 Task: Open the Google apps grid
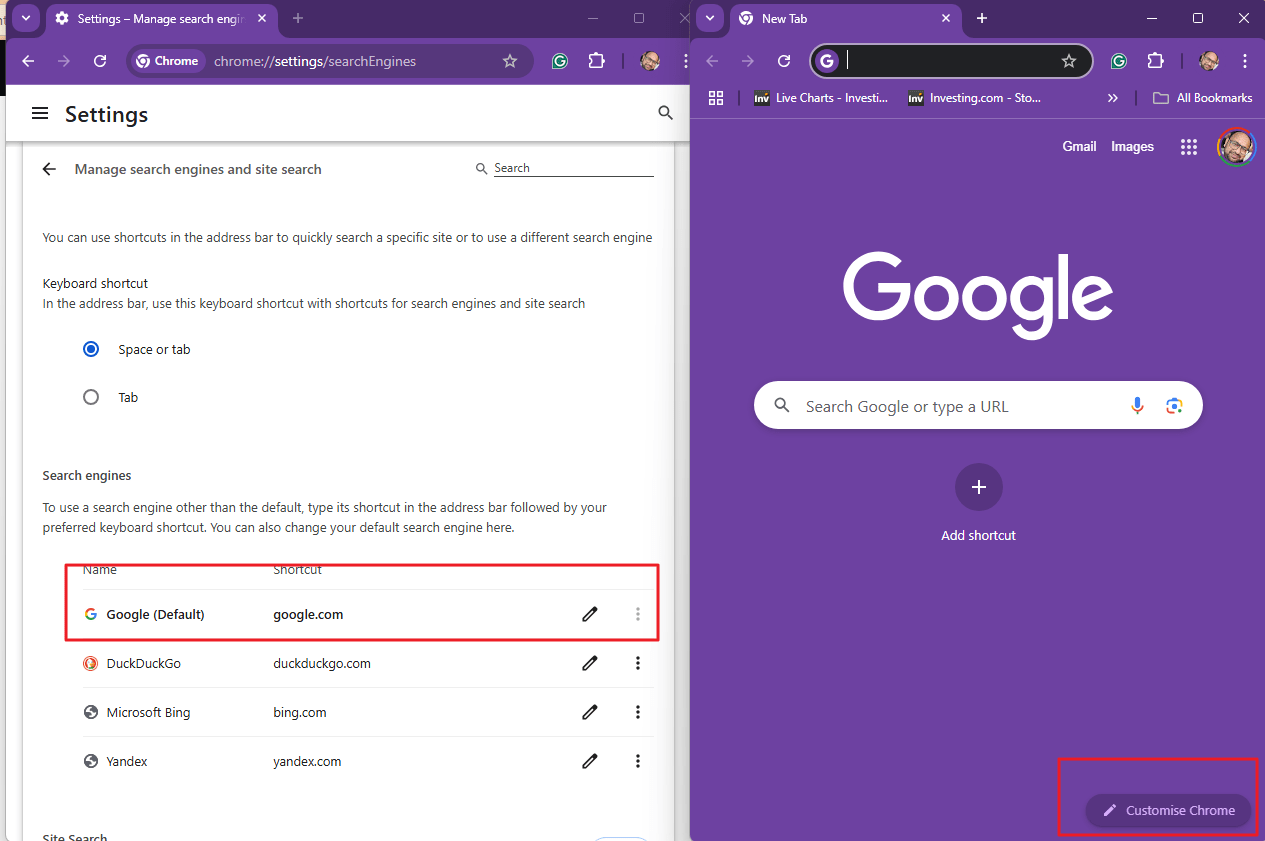tap(1188, 147)
